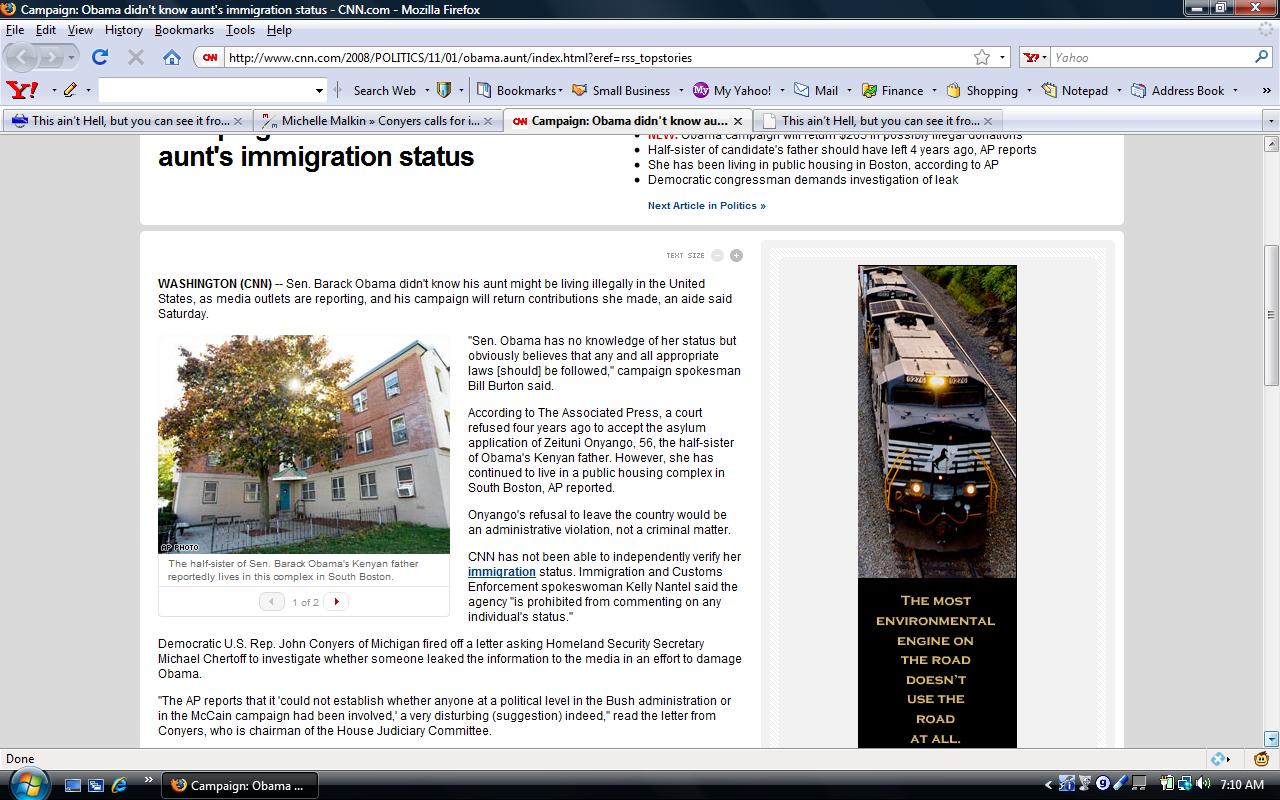Open the Bookmarks toolbar dropdown

[x=520, y=90]
